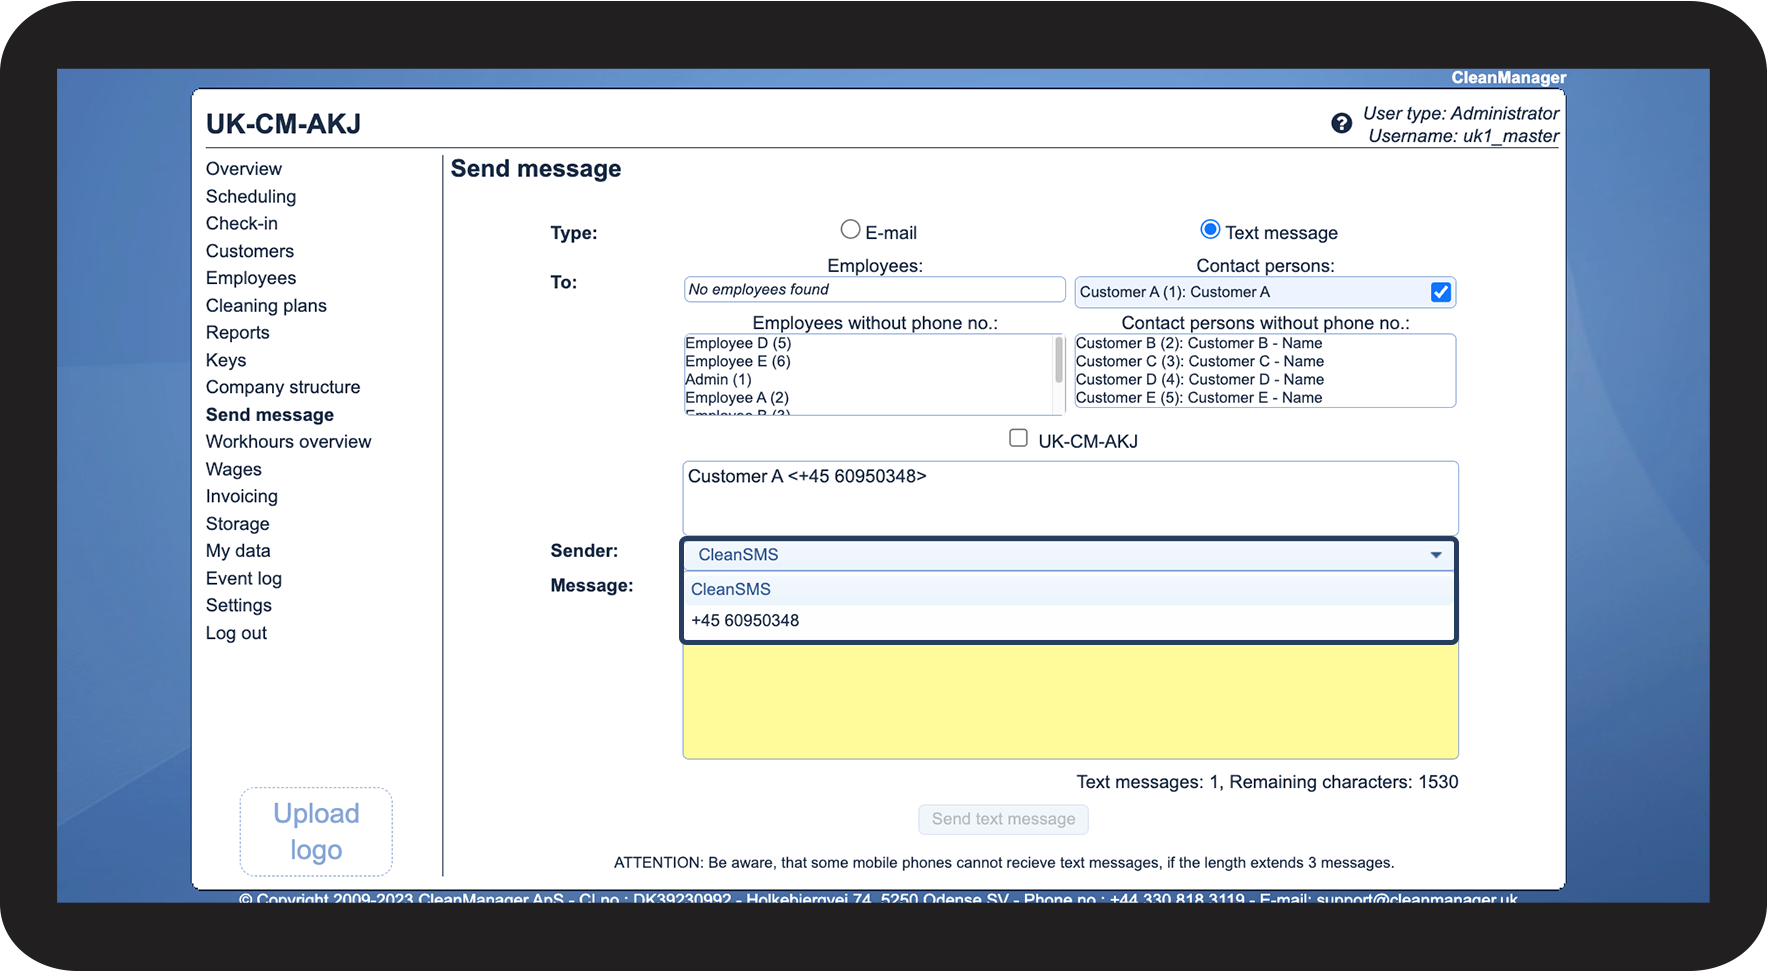The image size is (1767, 971).
Task: Tick the UK-CM-AKJ checkbox
Action: pyautogui.click(x=1018, y=438)
